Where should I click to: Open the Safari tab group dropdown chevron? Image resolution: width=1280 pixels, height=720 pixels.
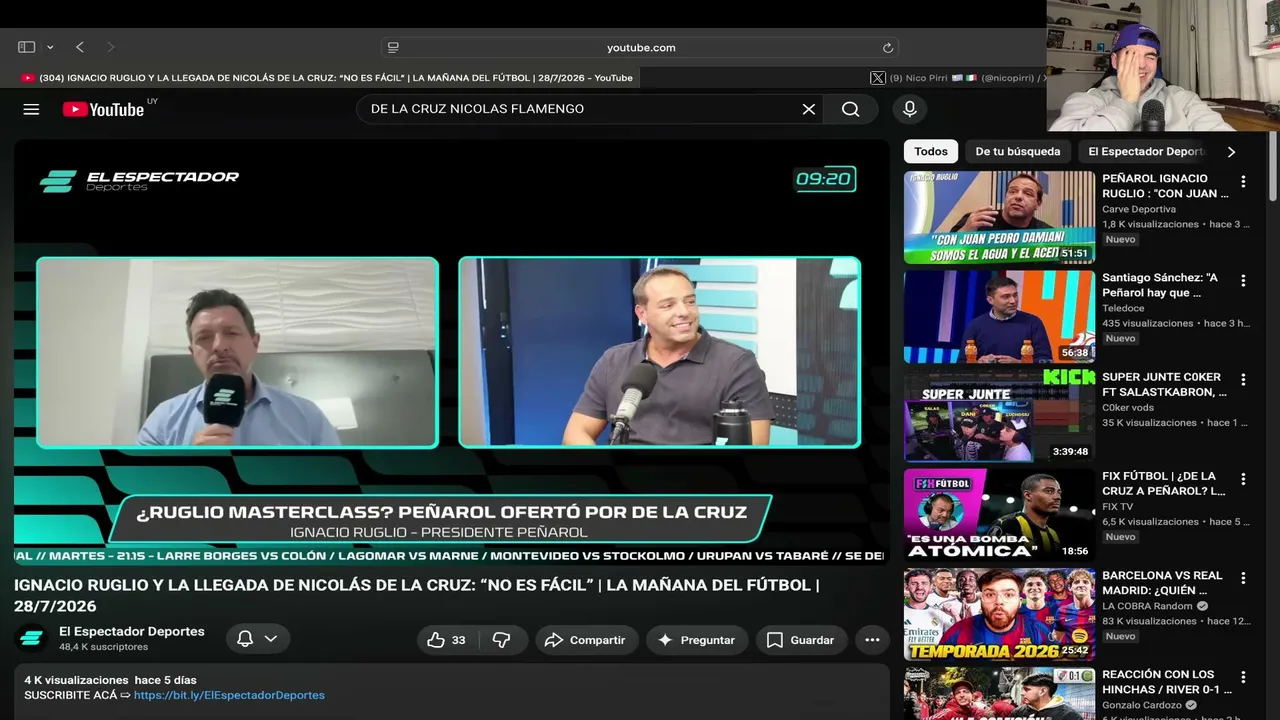(x=50, y=47)
